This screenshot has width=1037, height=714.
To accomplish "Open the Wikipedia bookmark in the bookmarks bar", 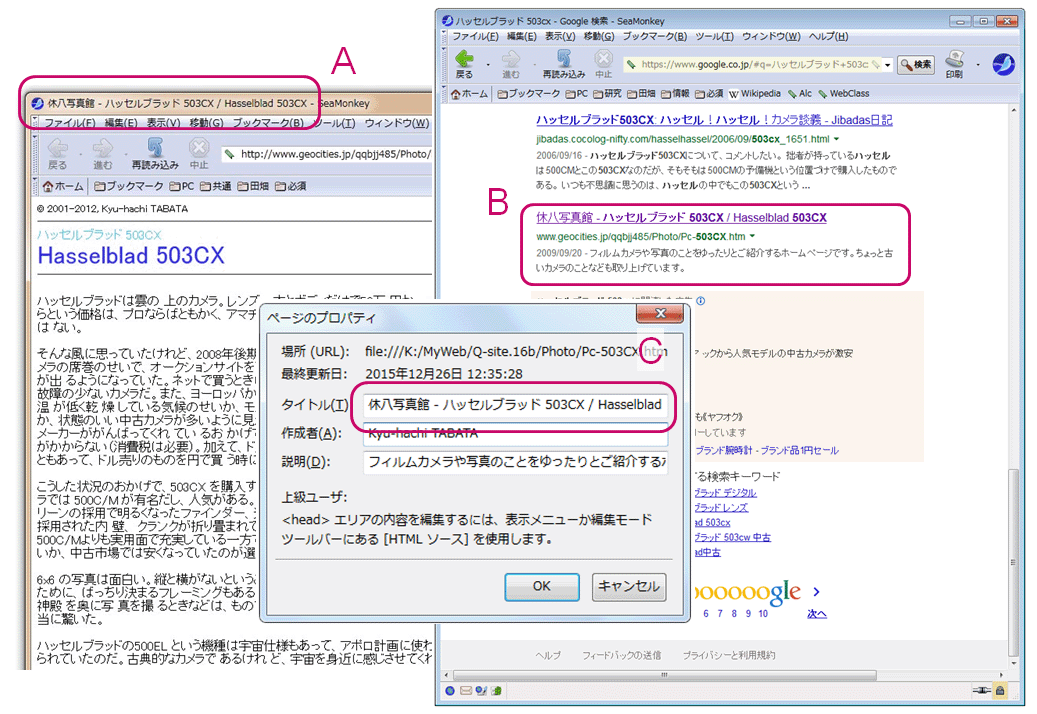I will point(755,94).
